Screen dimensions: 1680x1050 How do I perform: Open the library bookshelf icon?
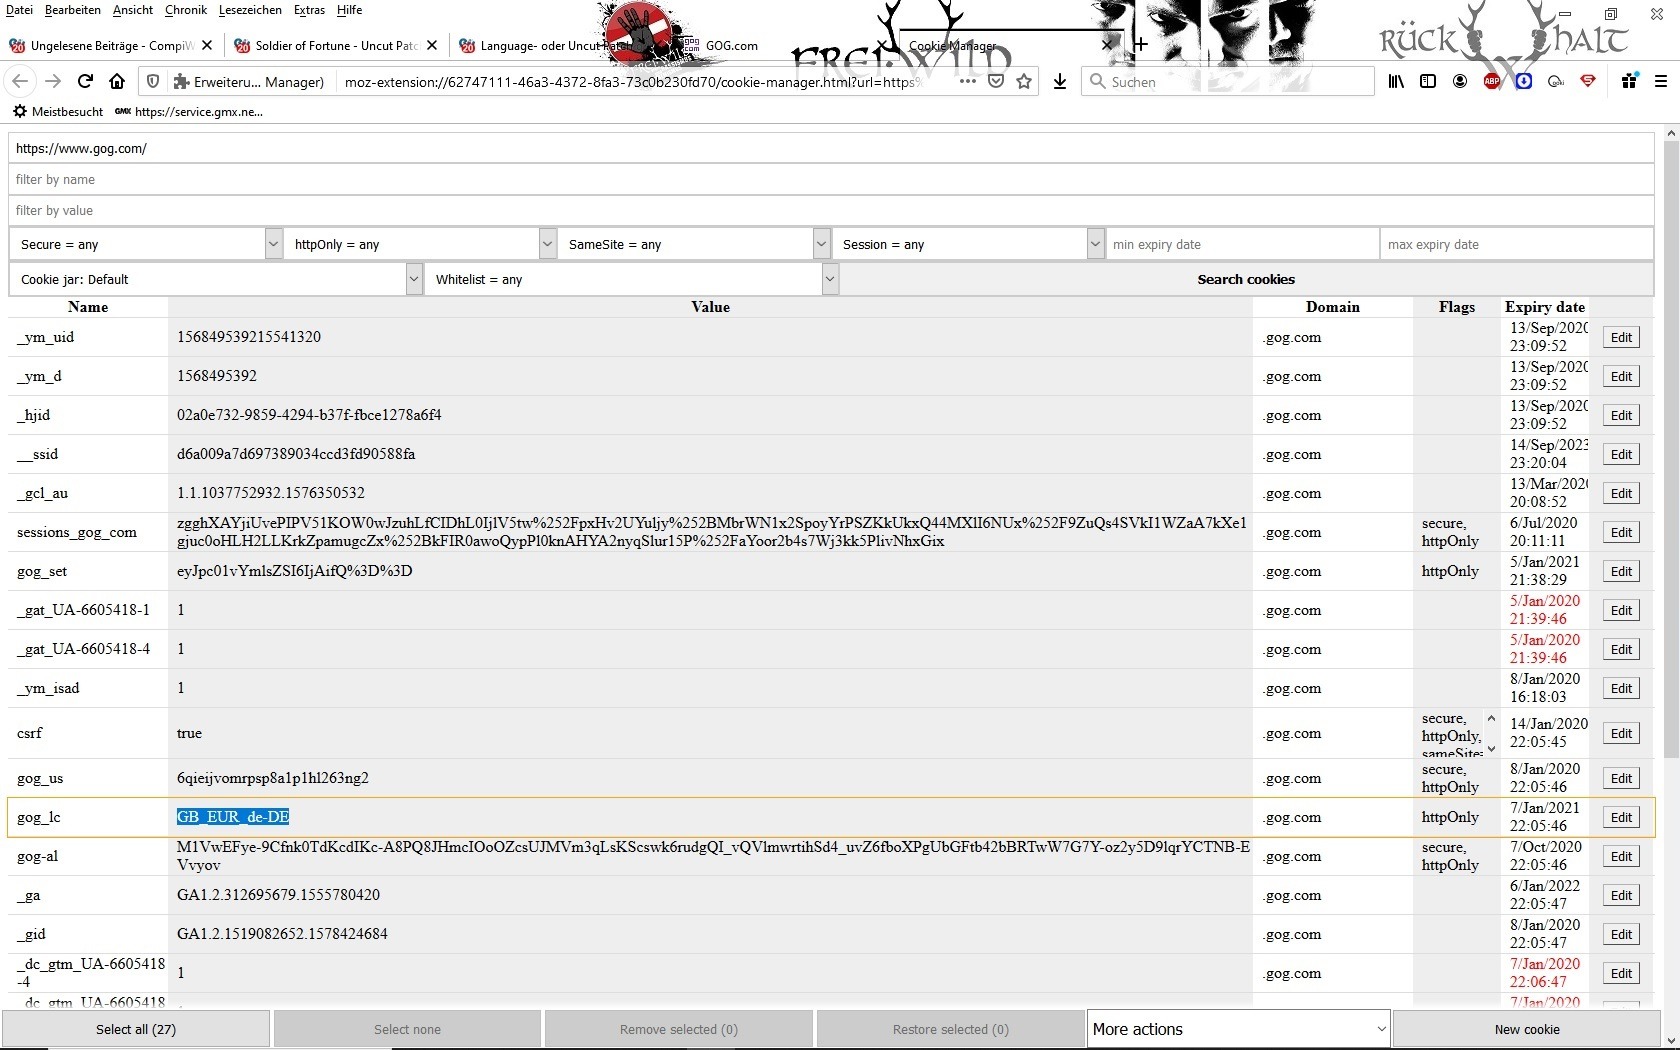(x=1396, y=82)
